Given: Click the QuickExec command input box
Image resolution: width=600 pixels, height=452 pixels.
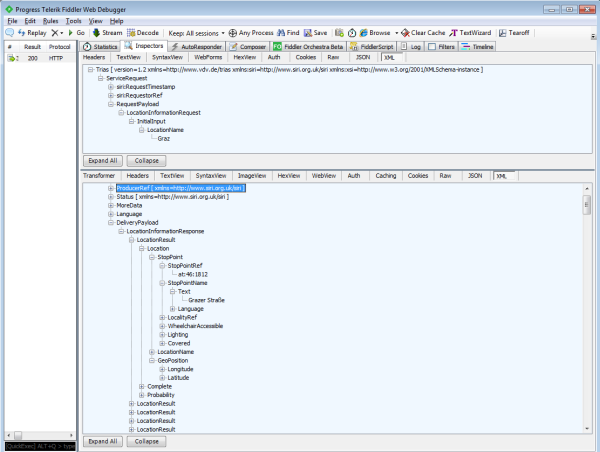Looking at the screenshot, I should click(x=40, y=446).
